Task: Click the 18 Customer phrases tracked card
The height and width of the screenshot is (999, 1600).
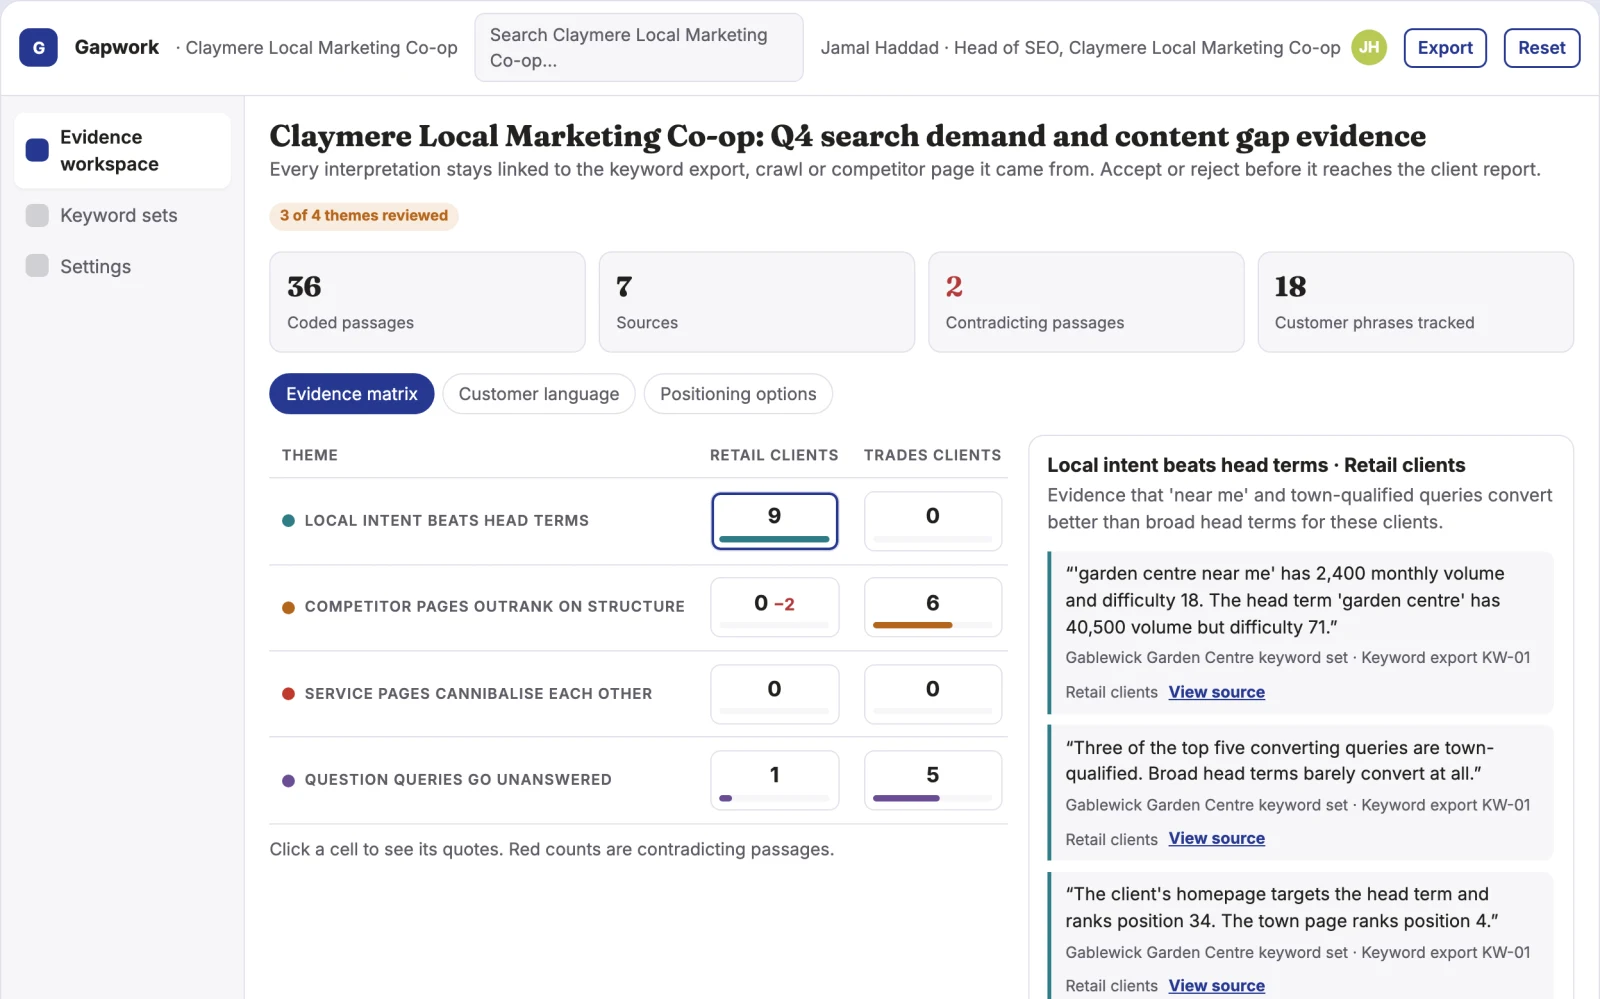Action: (1415, 302)
